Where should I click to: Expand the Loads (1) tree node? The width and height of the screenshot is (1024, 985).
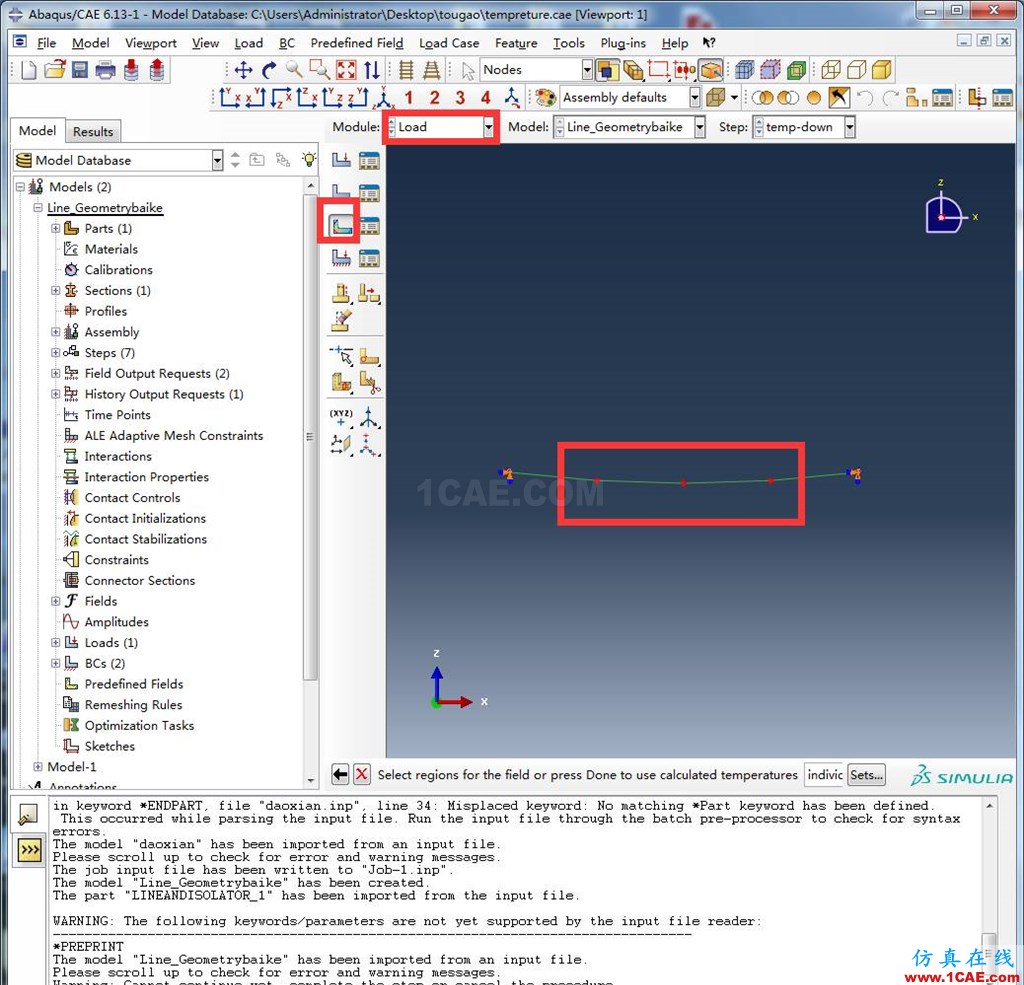(x=56, y=643)
